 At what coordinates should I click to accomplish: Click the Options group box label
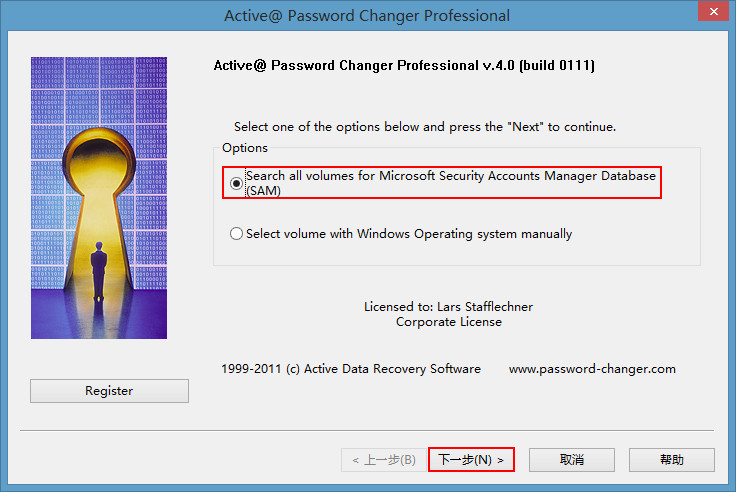coord(245,148)
